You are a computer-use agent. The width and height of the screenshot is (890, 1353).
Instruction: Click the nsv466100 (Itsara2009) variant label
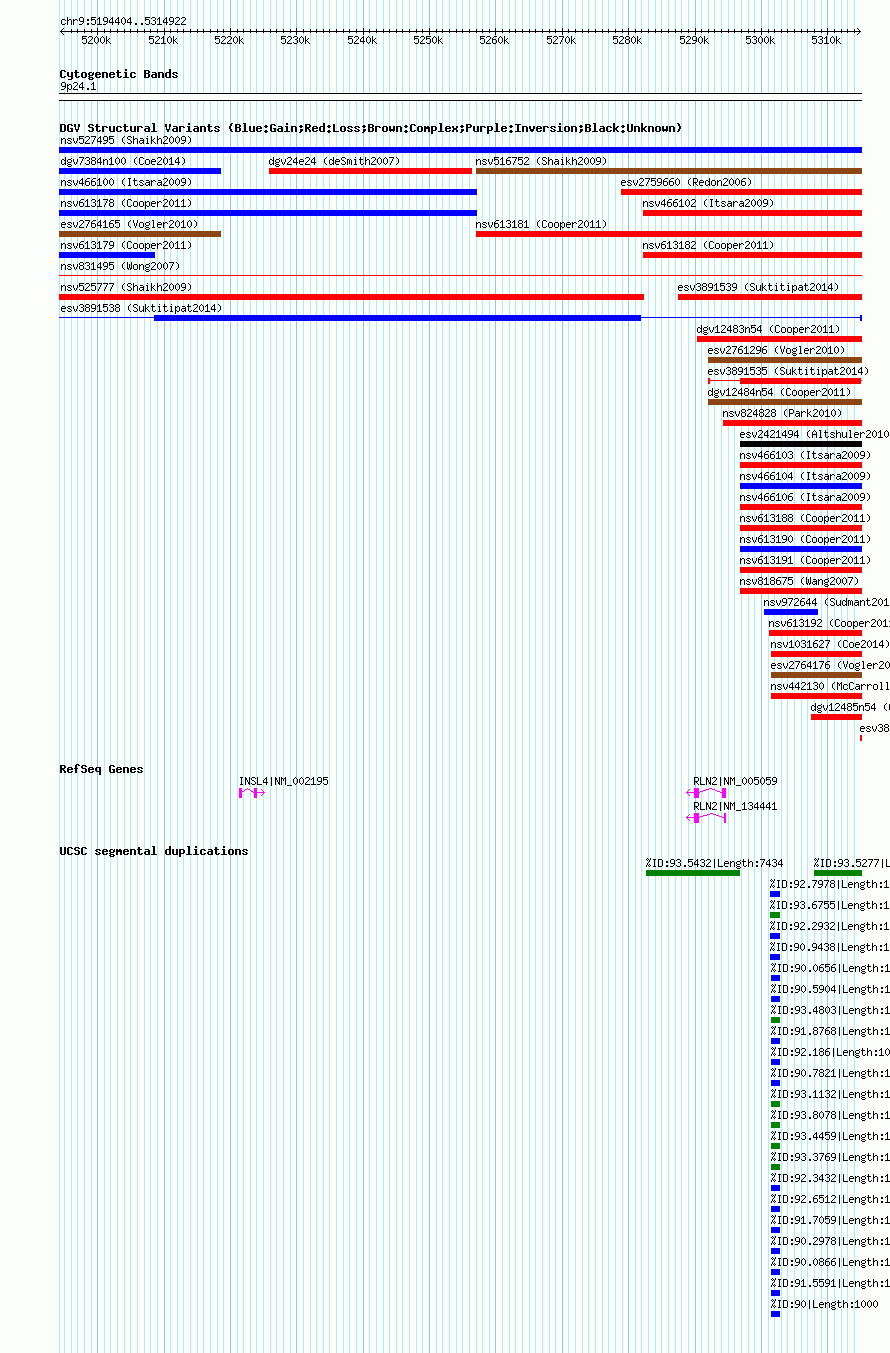[126, 182]
